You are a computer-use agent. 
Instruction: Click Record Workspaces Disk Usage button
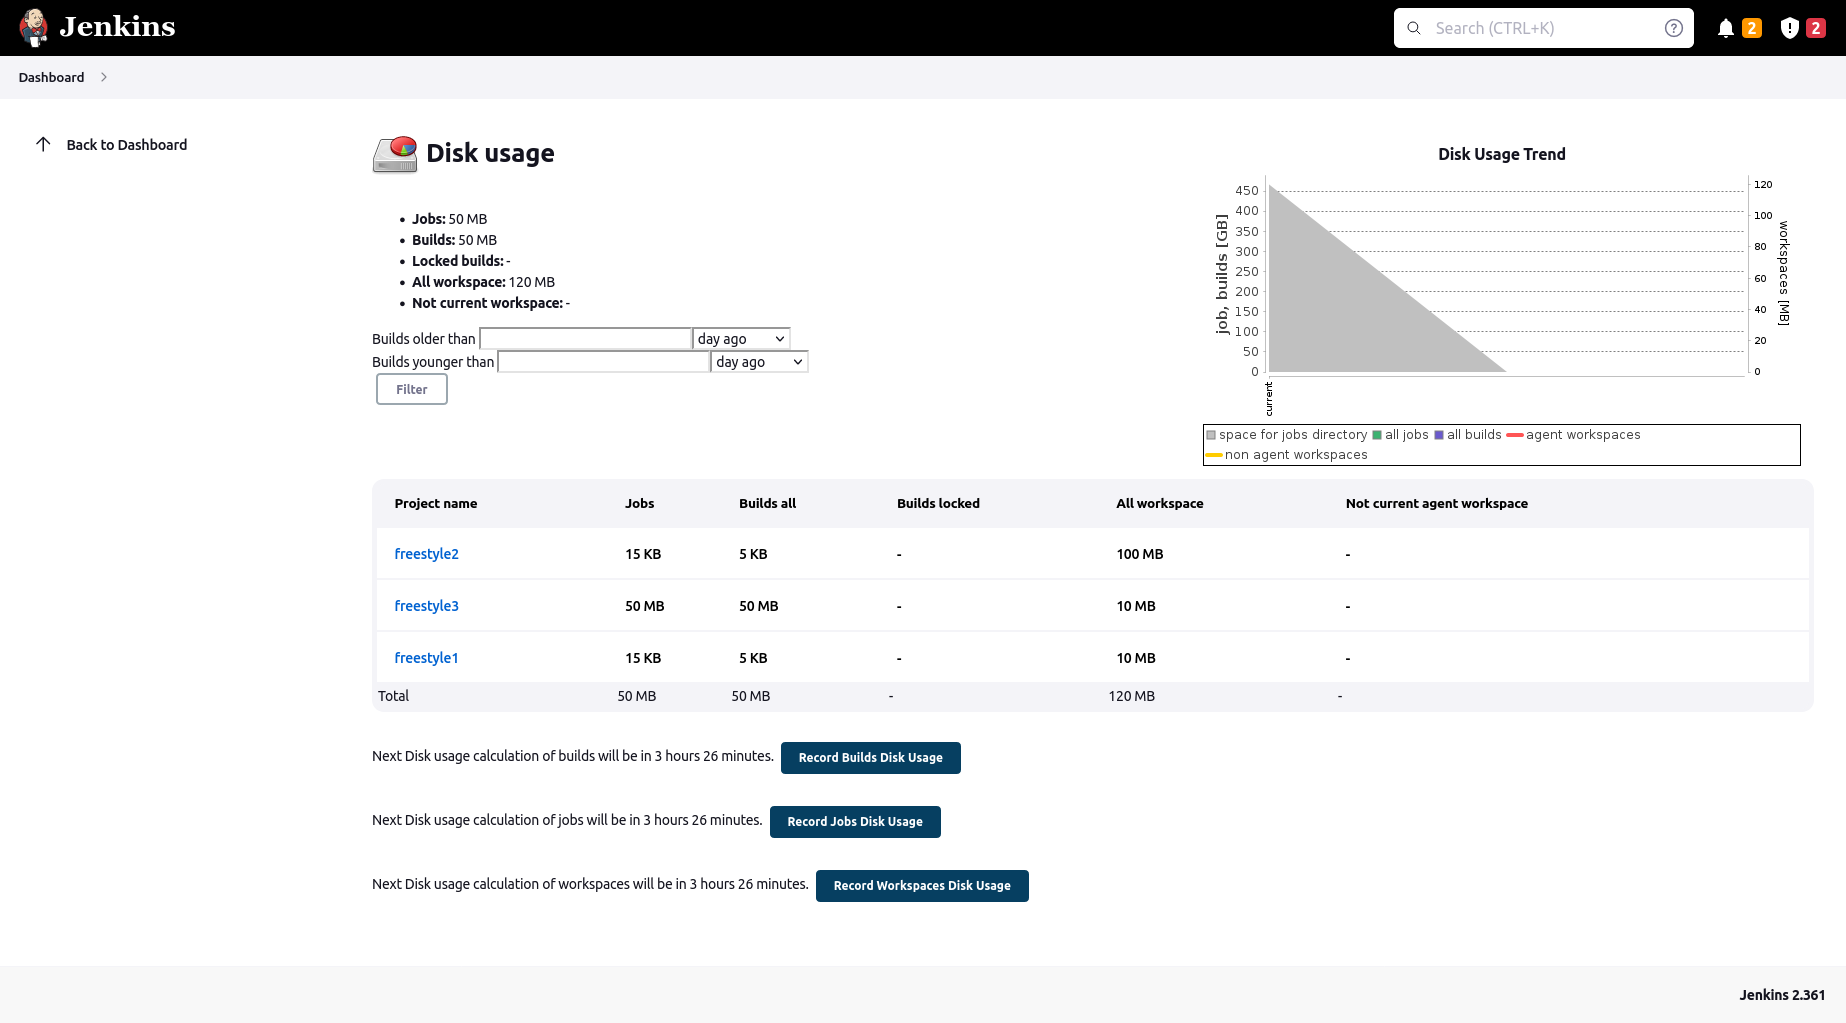[x=922, y=885]
